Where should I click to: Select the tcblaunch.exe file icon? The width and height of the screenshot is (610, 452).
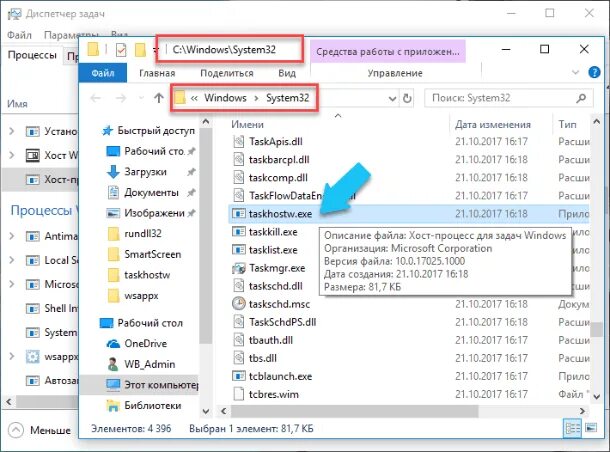point(238,377)
